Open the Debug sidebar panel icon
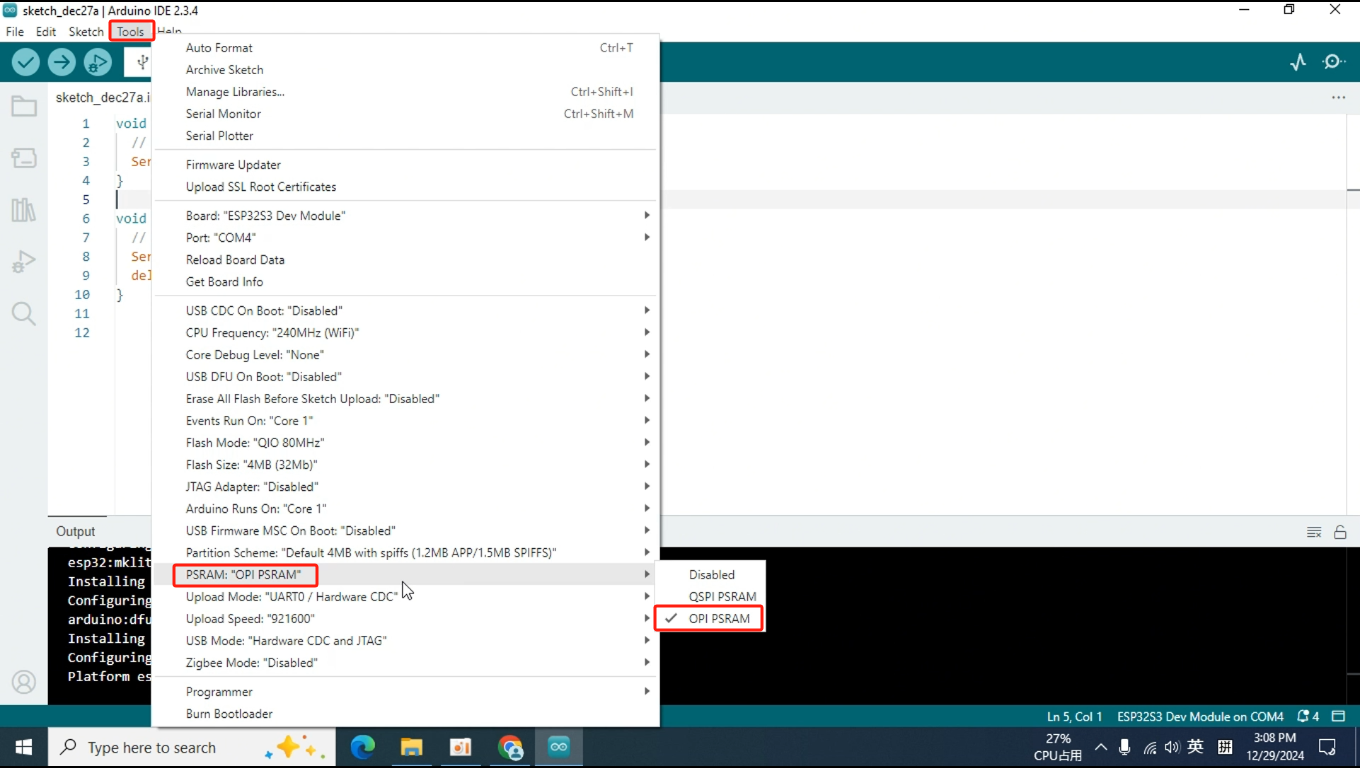 [24, 262]
